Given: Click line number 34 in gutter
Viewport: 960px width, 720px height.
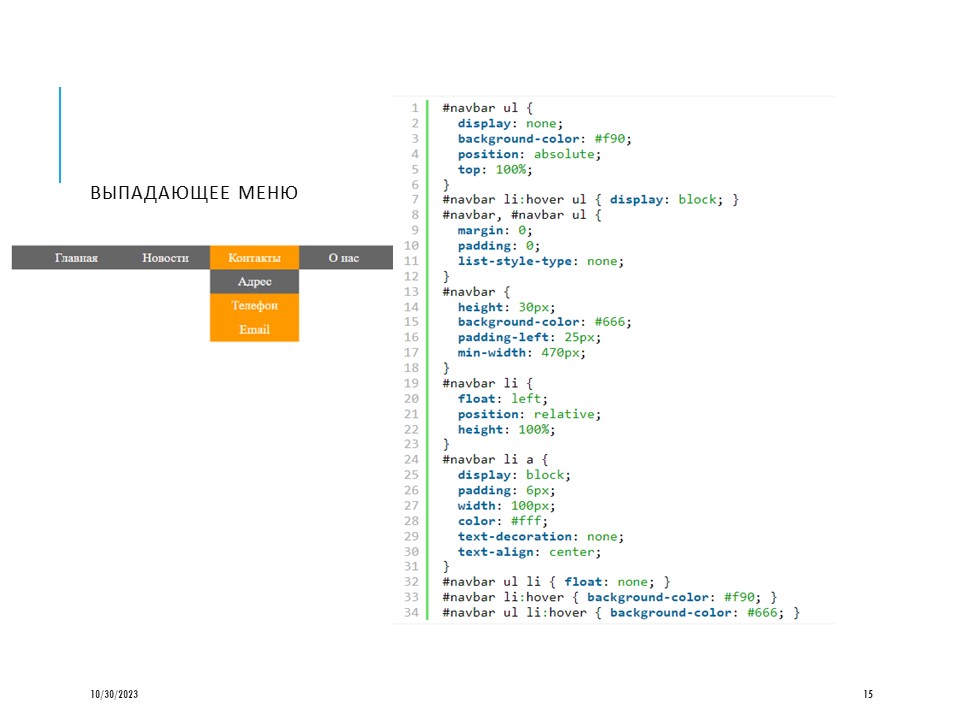Looking at the screenshot, I should pos(411,612).
